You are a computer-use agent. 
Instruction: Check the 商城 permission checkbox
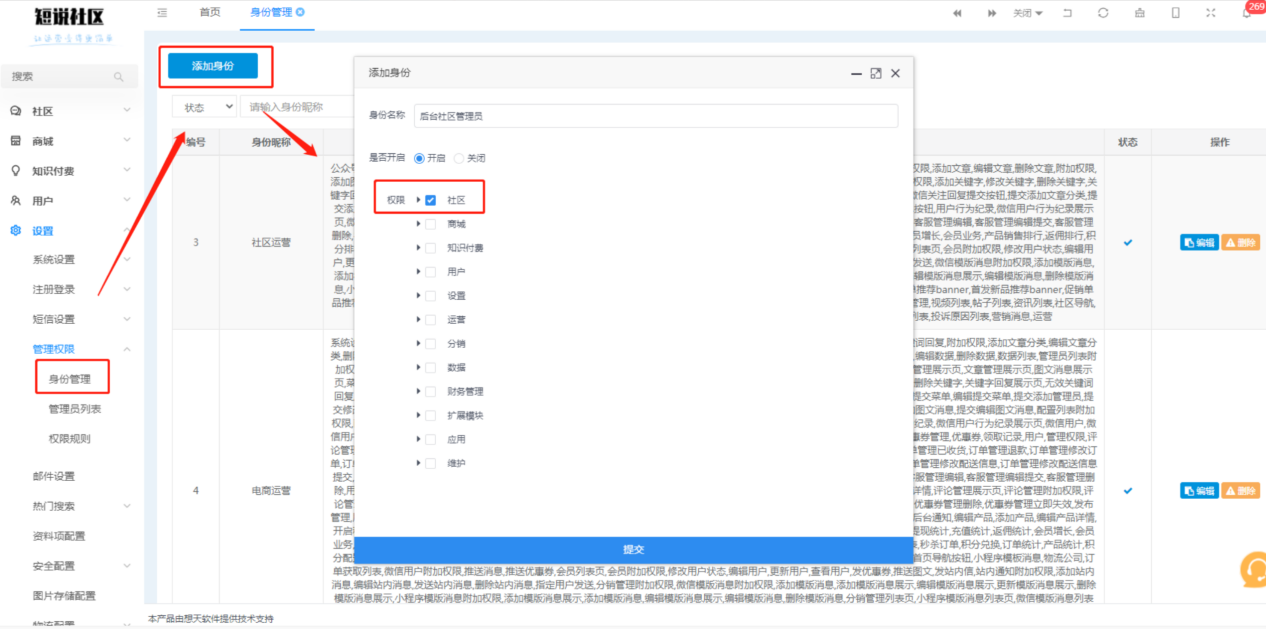431,224
